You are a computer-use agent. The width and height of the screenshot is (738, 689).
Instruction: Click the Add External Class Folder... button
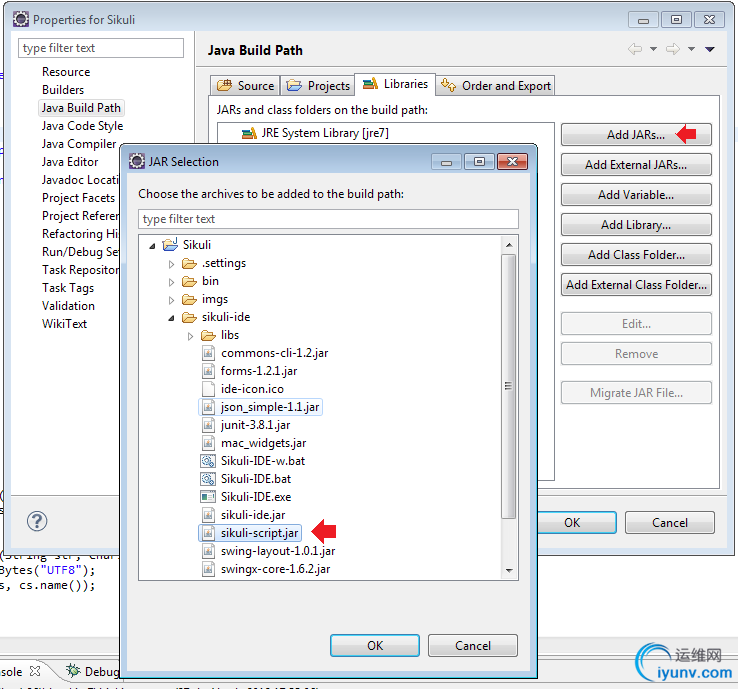636,285
